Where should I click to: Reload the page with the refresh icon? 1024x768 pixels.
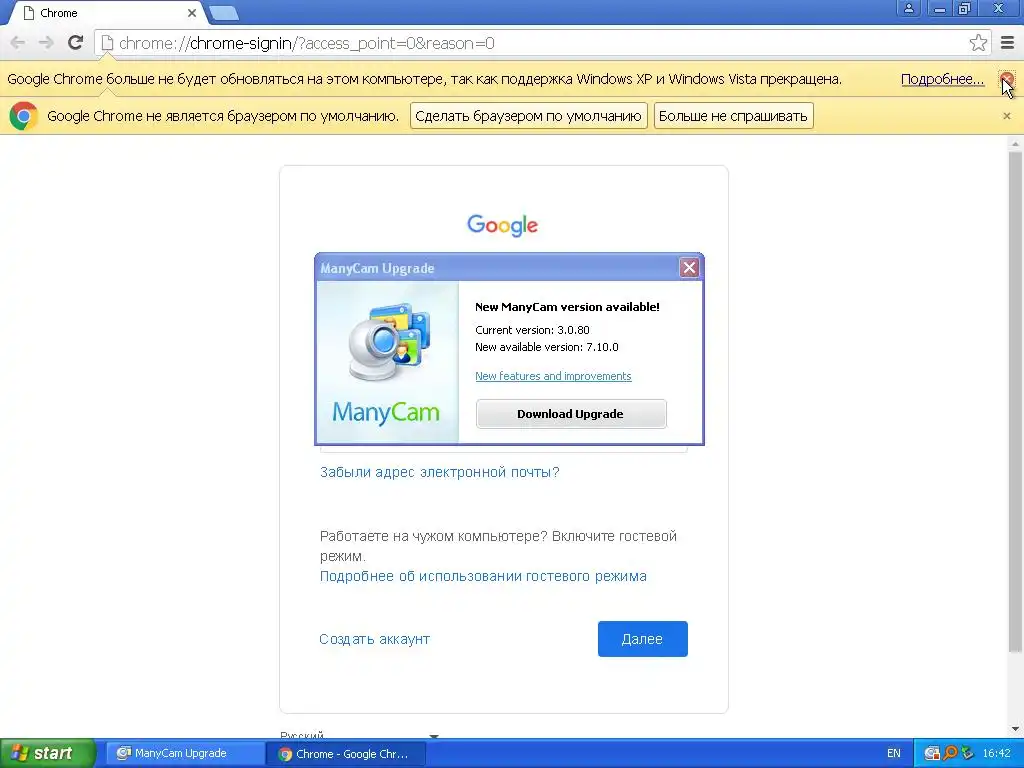tap(75, 43)
